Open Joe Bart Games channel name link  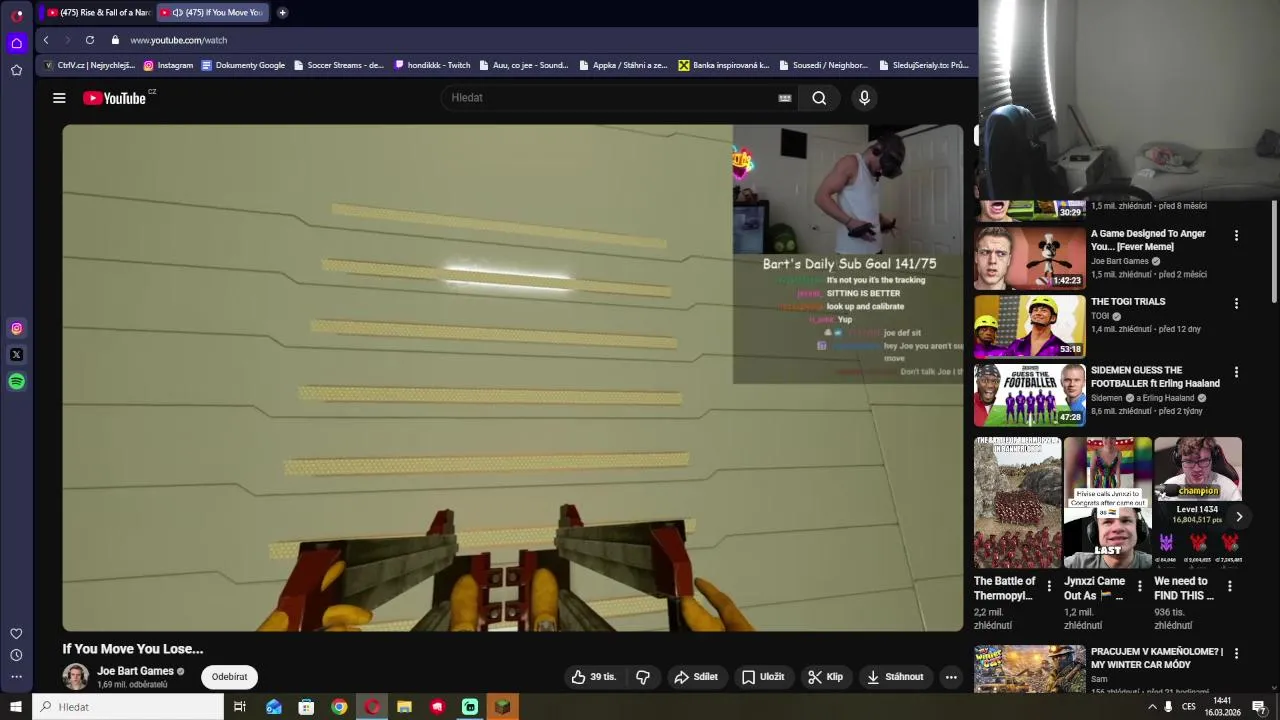(135, 671)
